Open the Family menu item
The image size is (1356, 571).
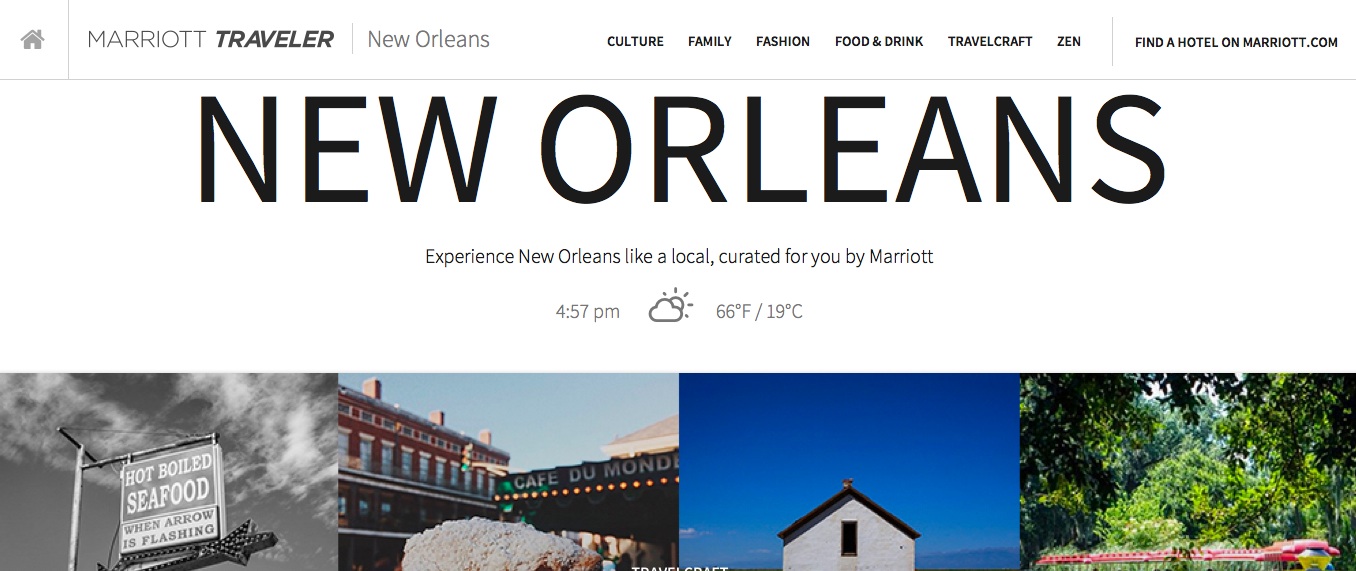tap(710, 42)
